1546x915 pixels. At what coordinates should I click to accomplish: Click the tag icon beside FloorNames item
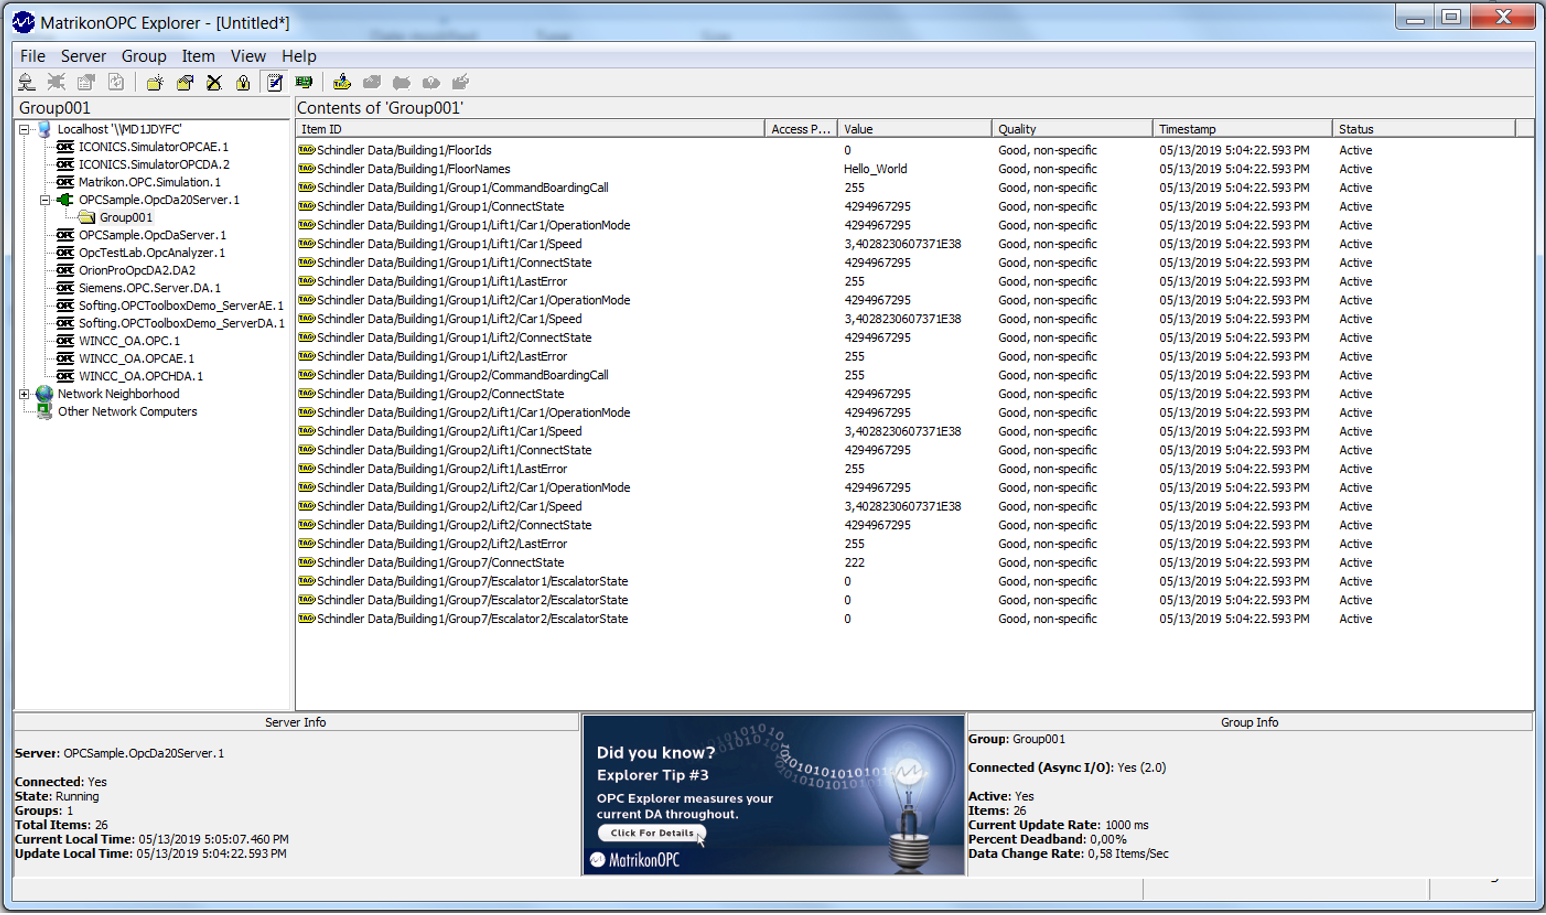click(306, 169)
